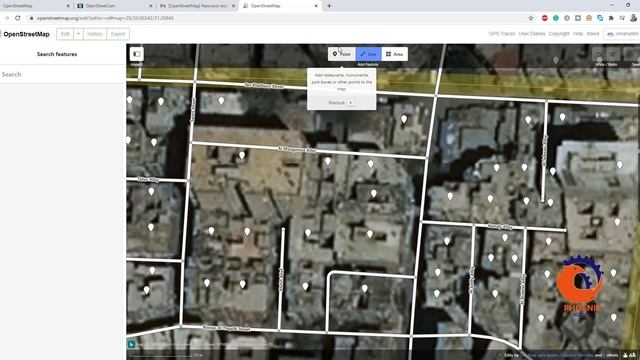Open the Help link
640x360 pixels.
[x=578, y=34]
